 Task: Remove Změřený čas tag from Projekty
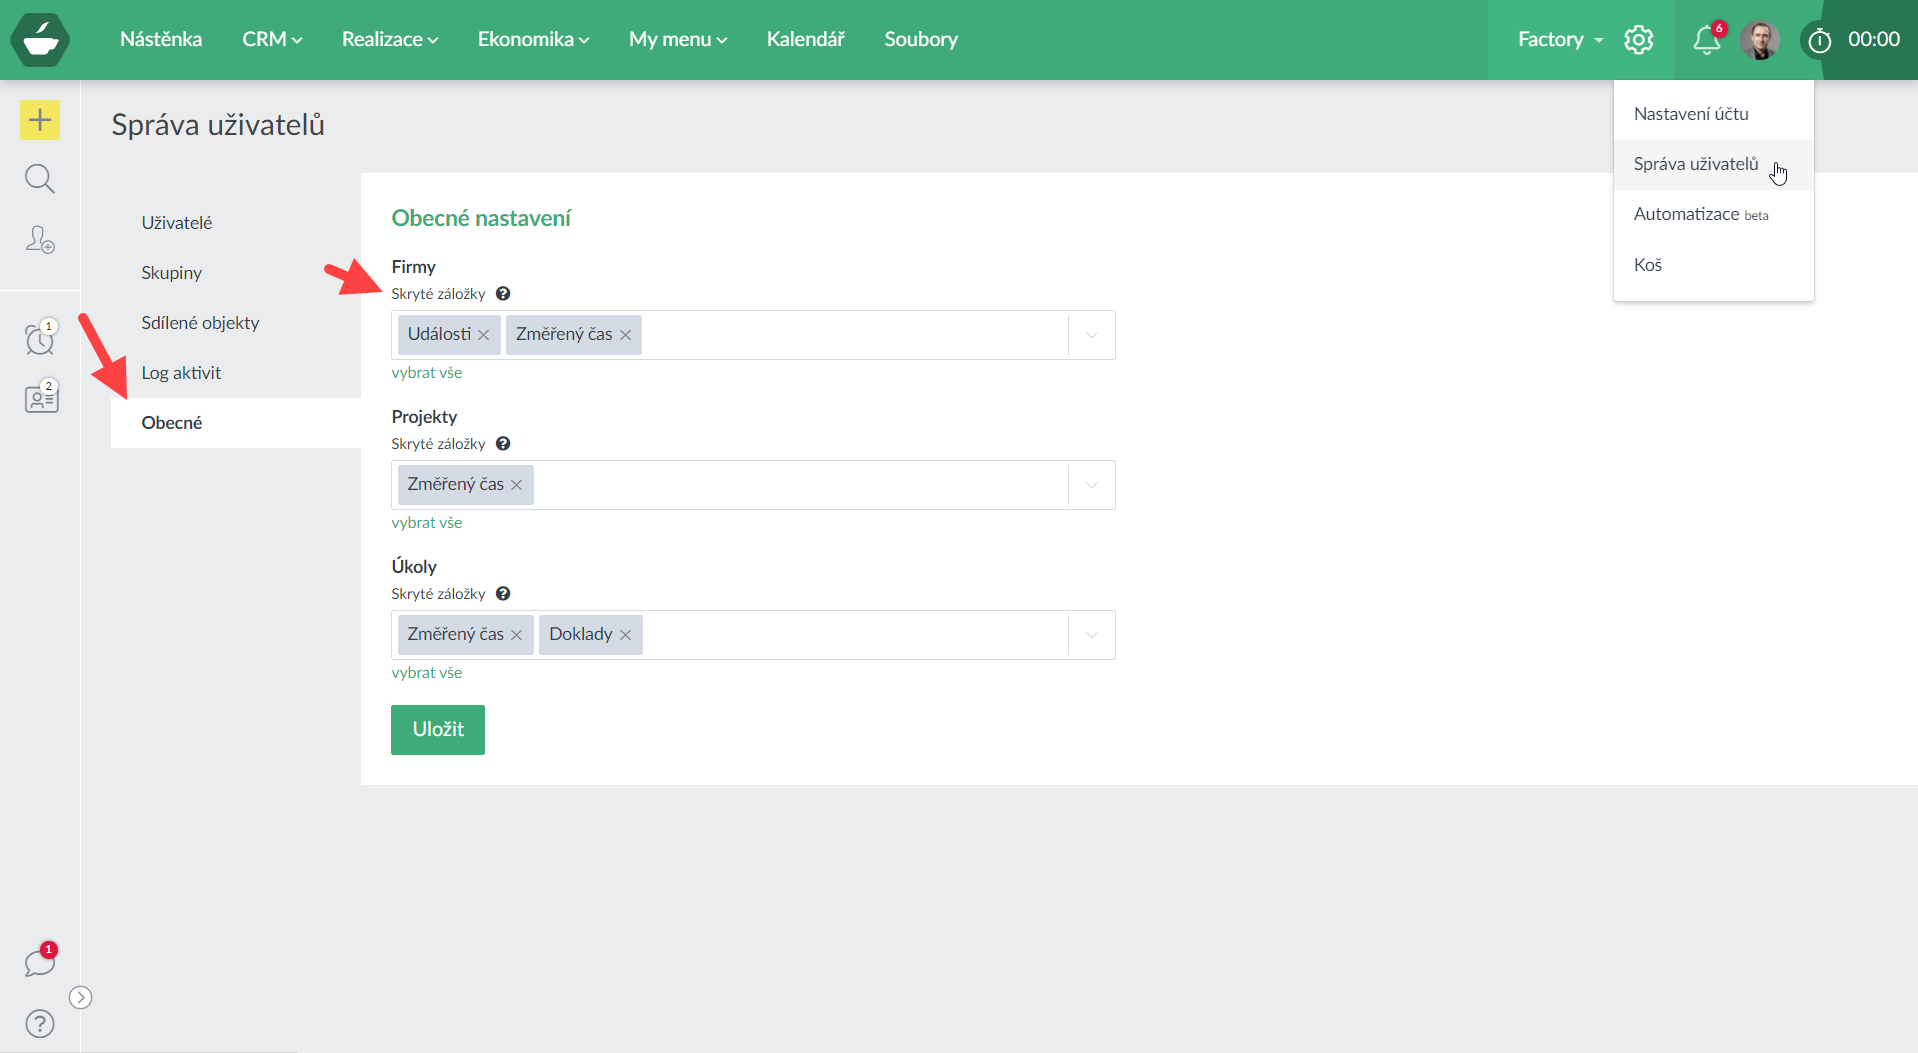point(517,485)
